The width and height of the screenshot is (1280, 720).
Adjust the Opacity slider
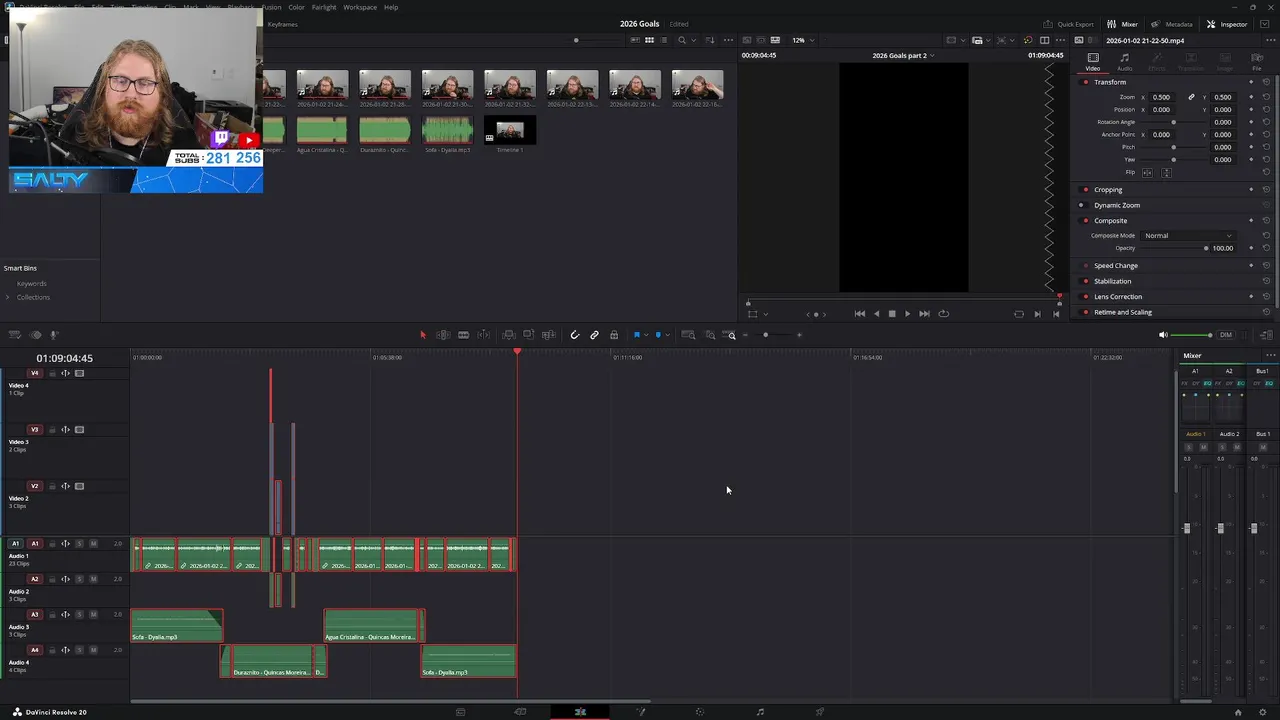click(1205, 248)
